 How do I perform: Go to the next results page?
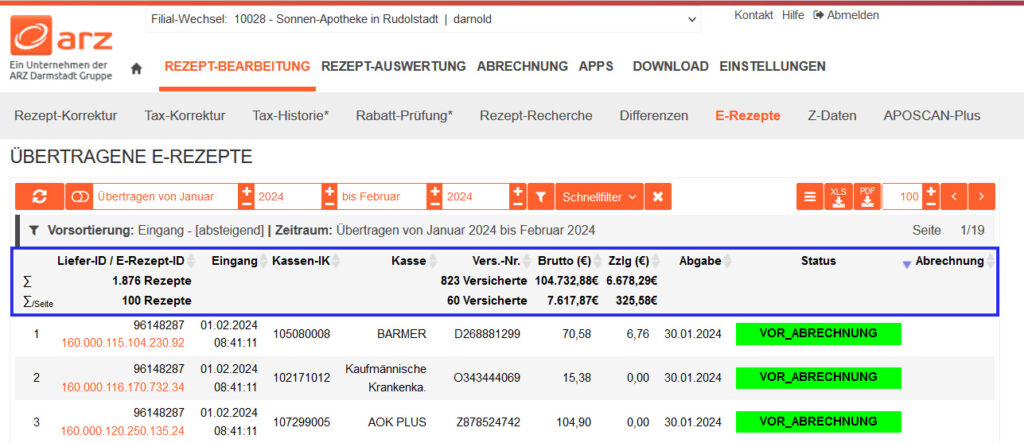(x=983, y=197)
